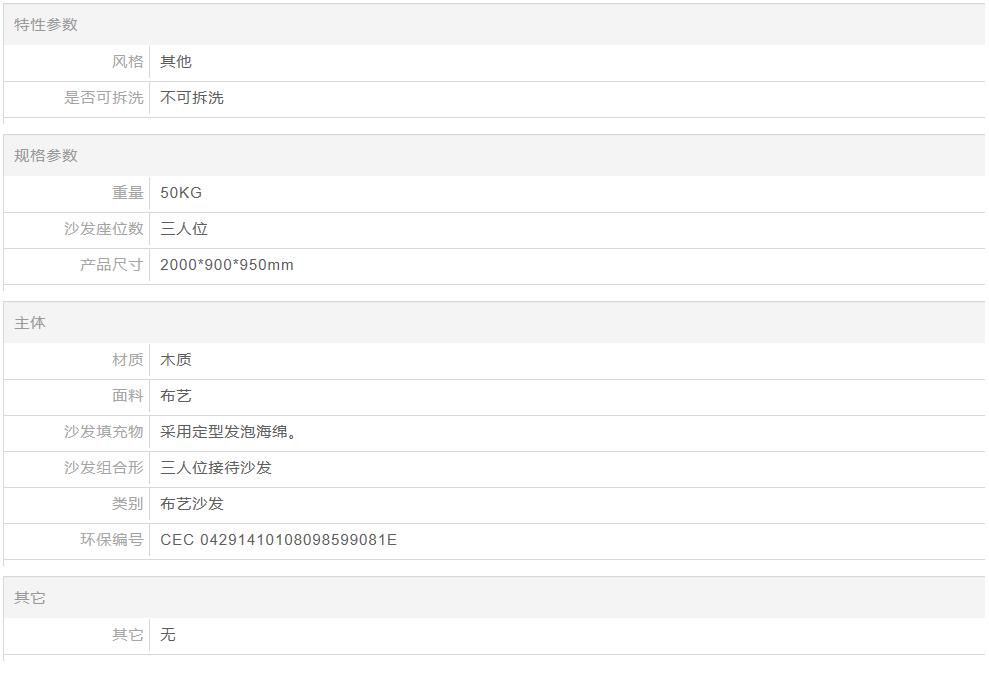The width and height of the screenshot is (989, 679).
Task: Click the 沙发填充物 label
Action: coord(104,432)
